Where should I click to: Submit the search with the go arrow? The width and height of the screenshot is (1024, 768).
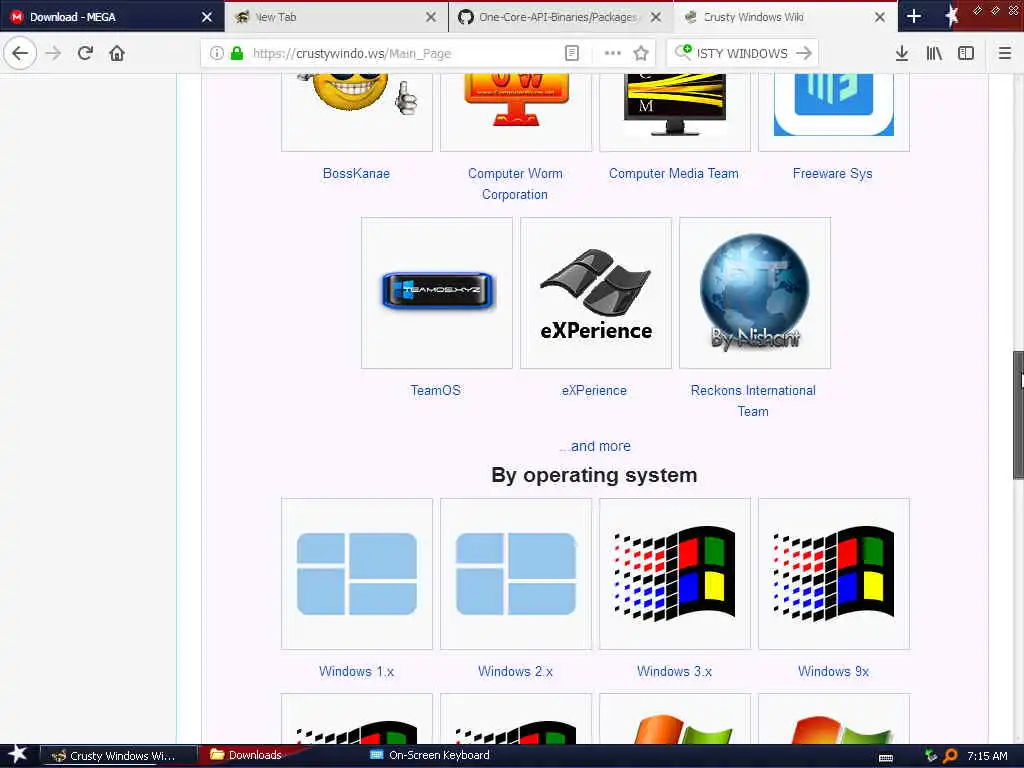pyautogui.click(x=804, y=54)
